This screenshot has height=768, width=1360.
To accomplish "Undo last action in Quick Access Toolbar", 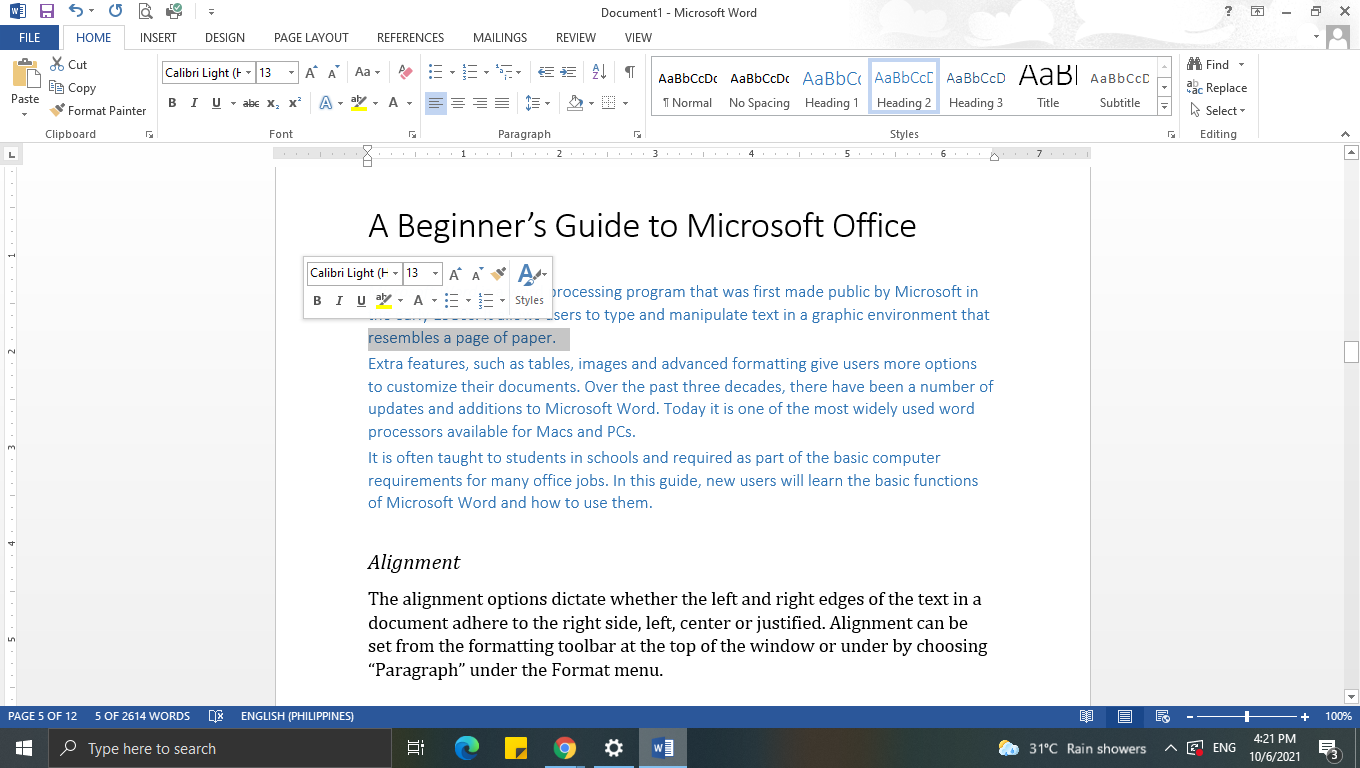I will pyautogui.click(x=76, y=12).
